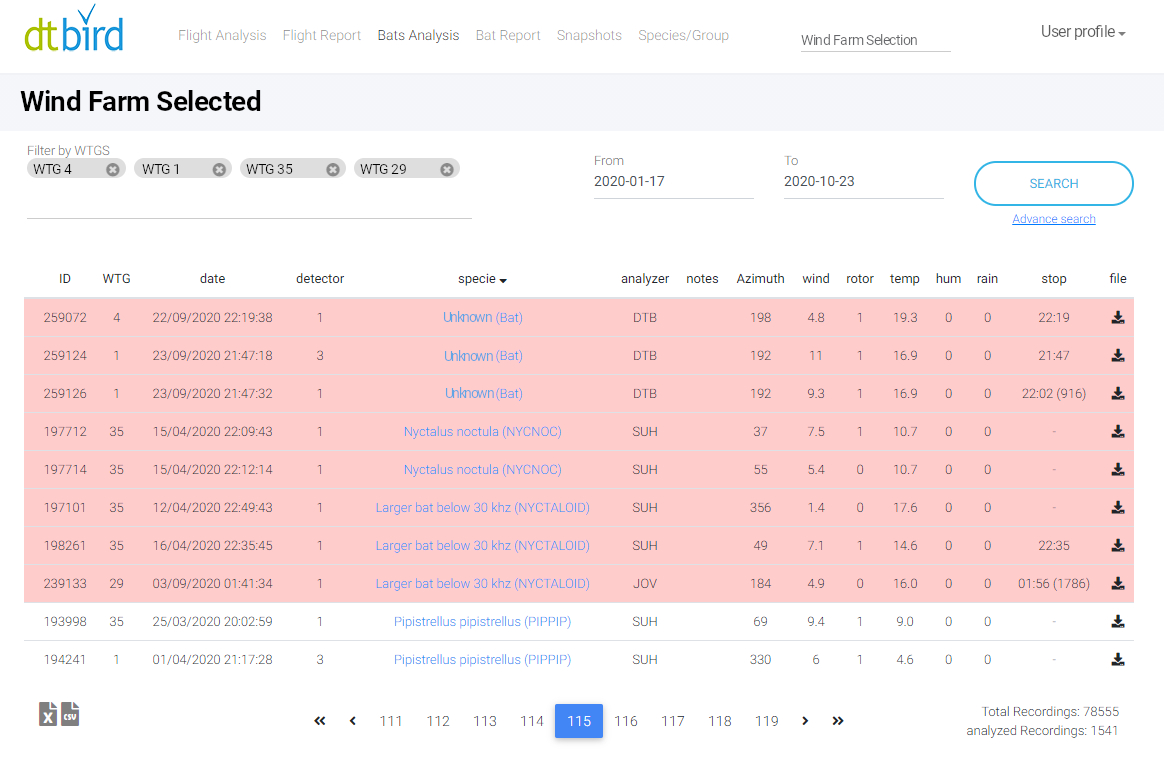Jump to first page of results
The image size is (1164, 780).
(x=319, y=721)
